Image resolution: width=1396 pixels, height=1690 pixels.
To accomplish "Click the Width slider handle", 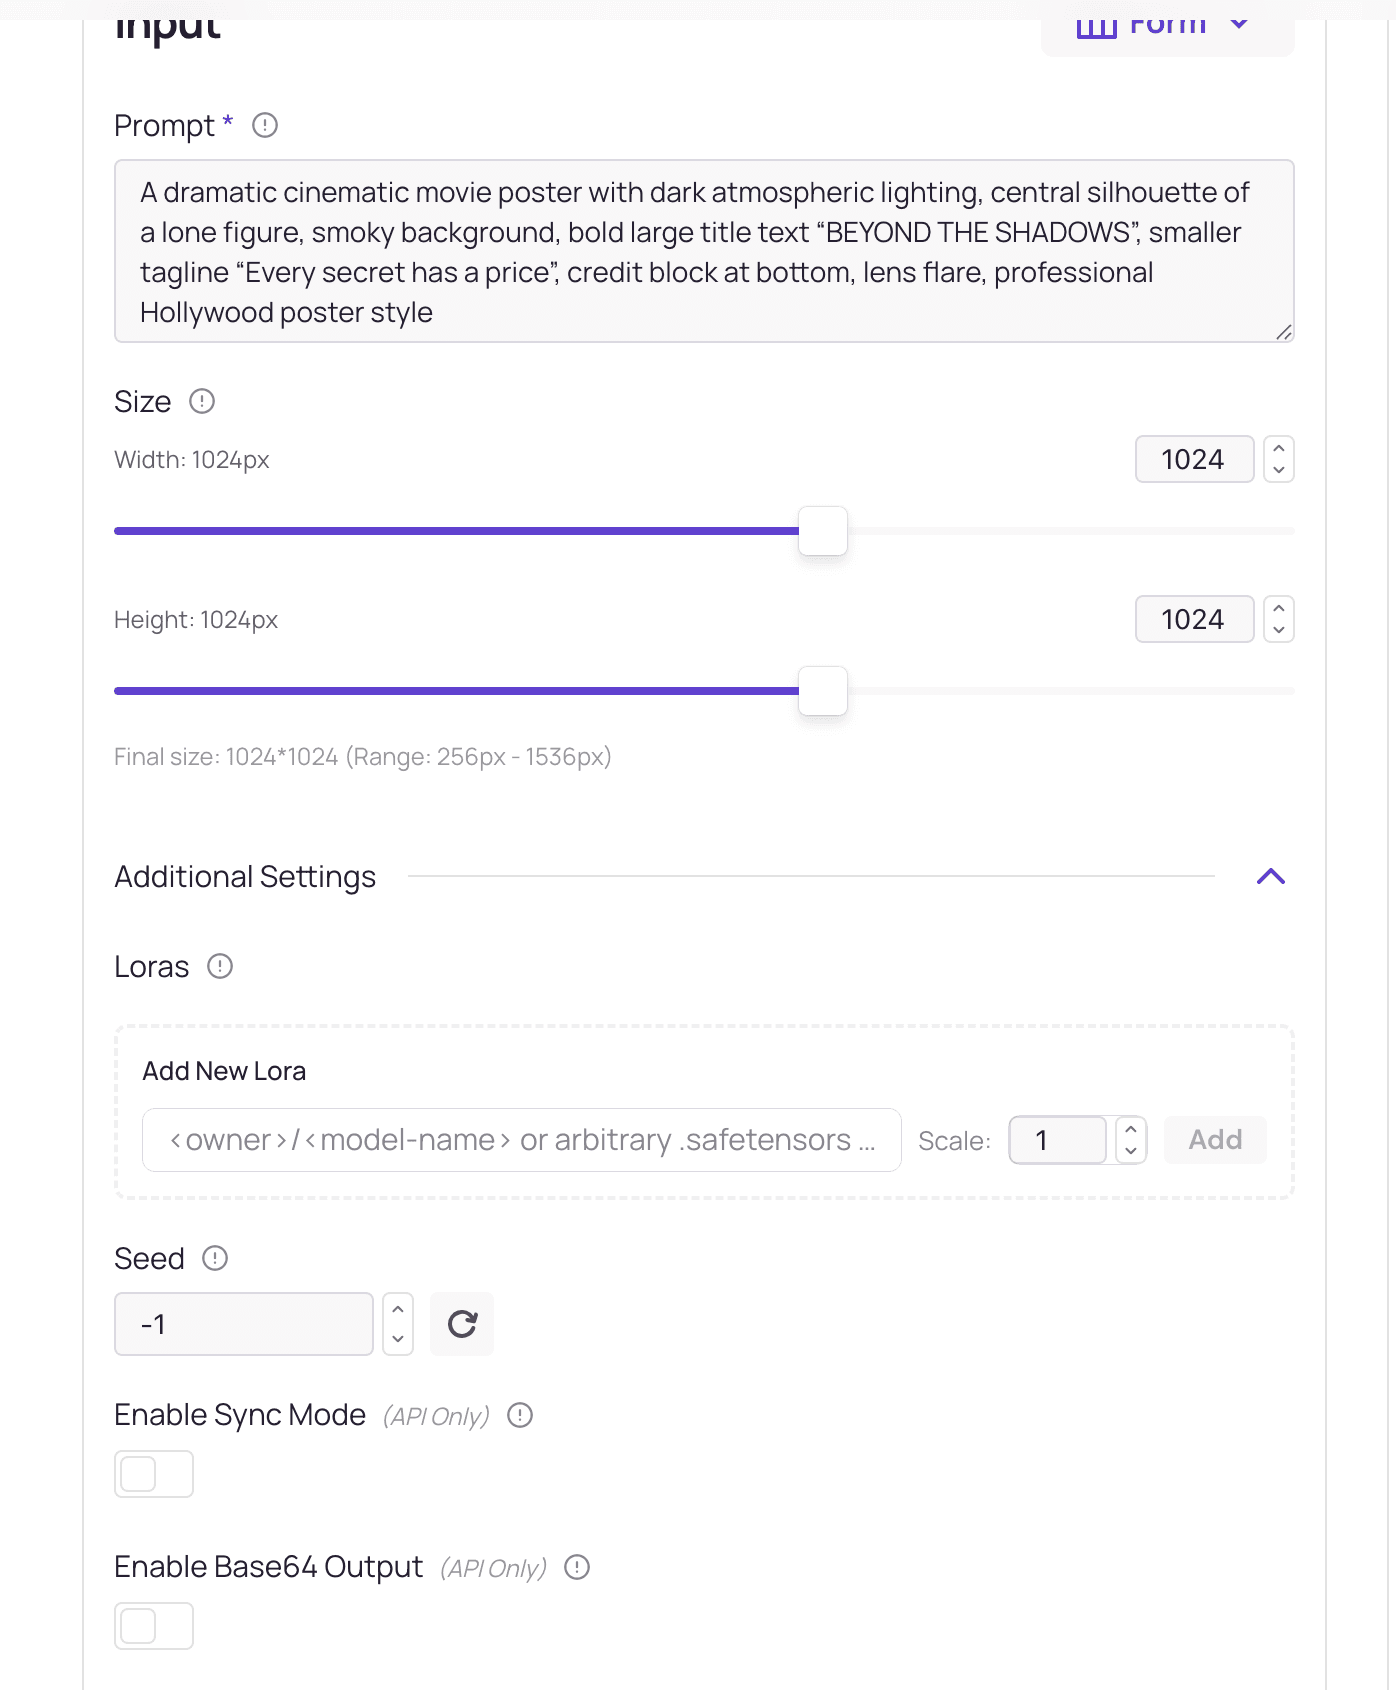I will [x=823, y=531].
